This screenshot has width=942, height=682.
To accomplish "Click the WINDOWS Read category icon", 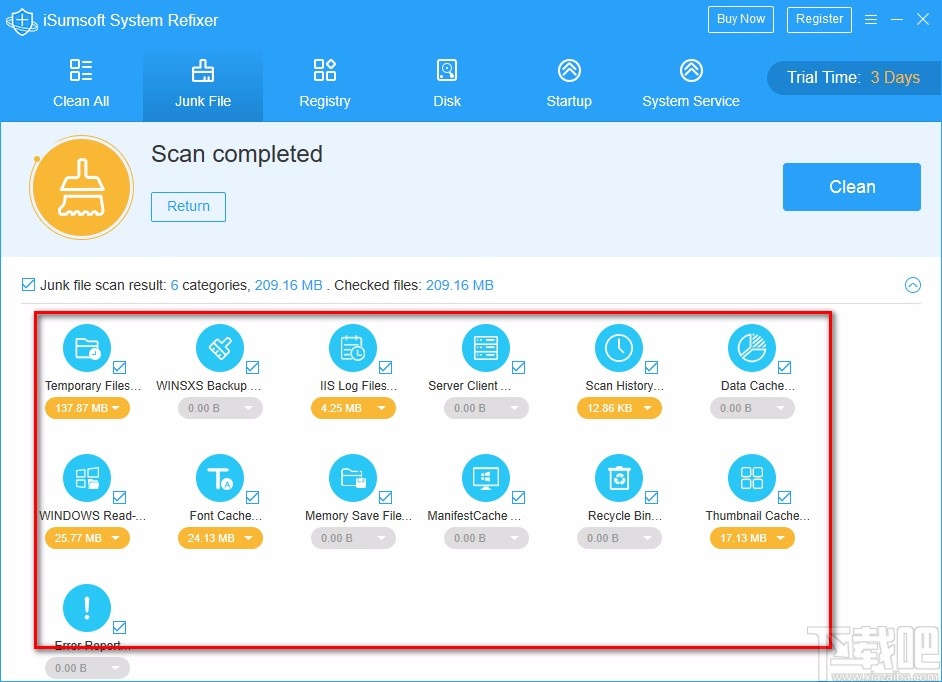I will tap(87, 478).
